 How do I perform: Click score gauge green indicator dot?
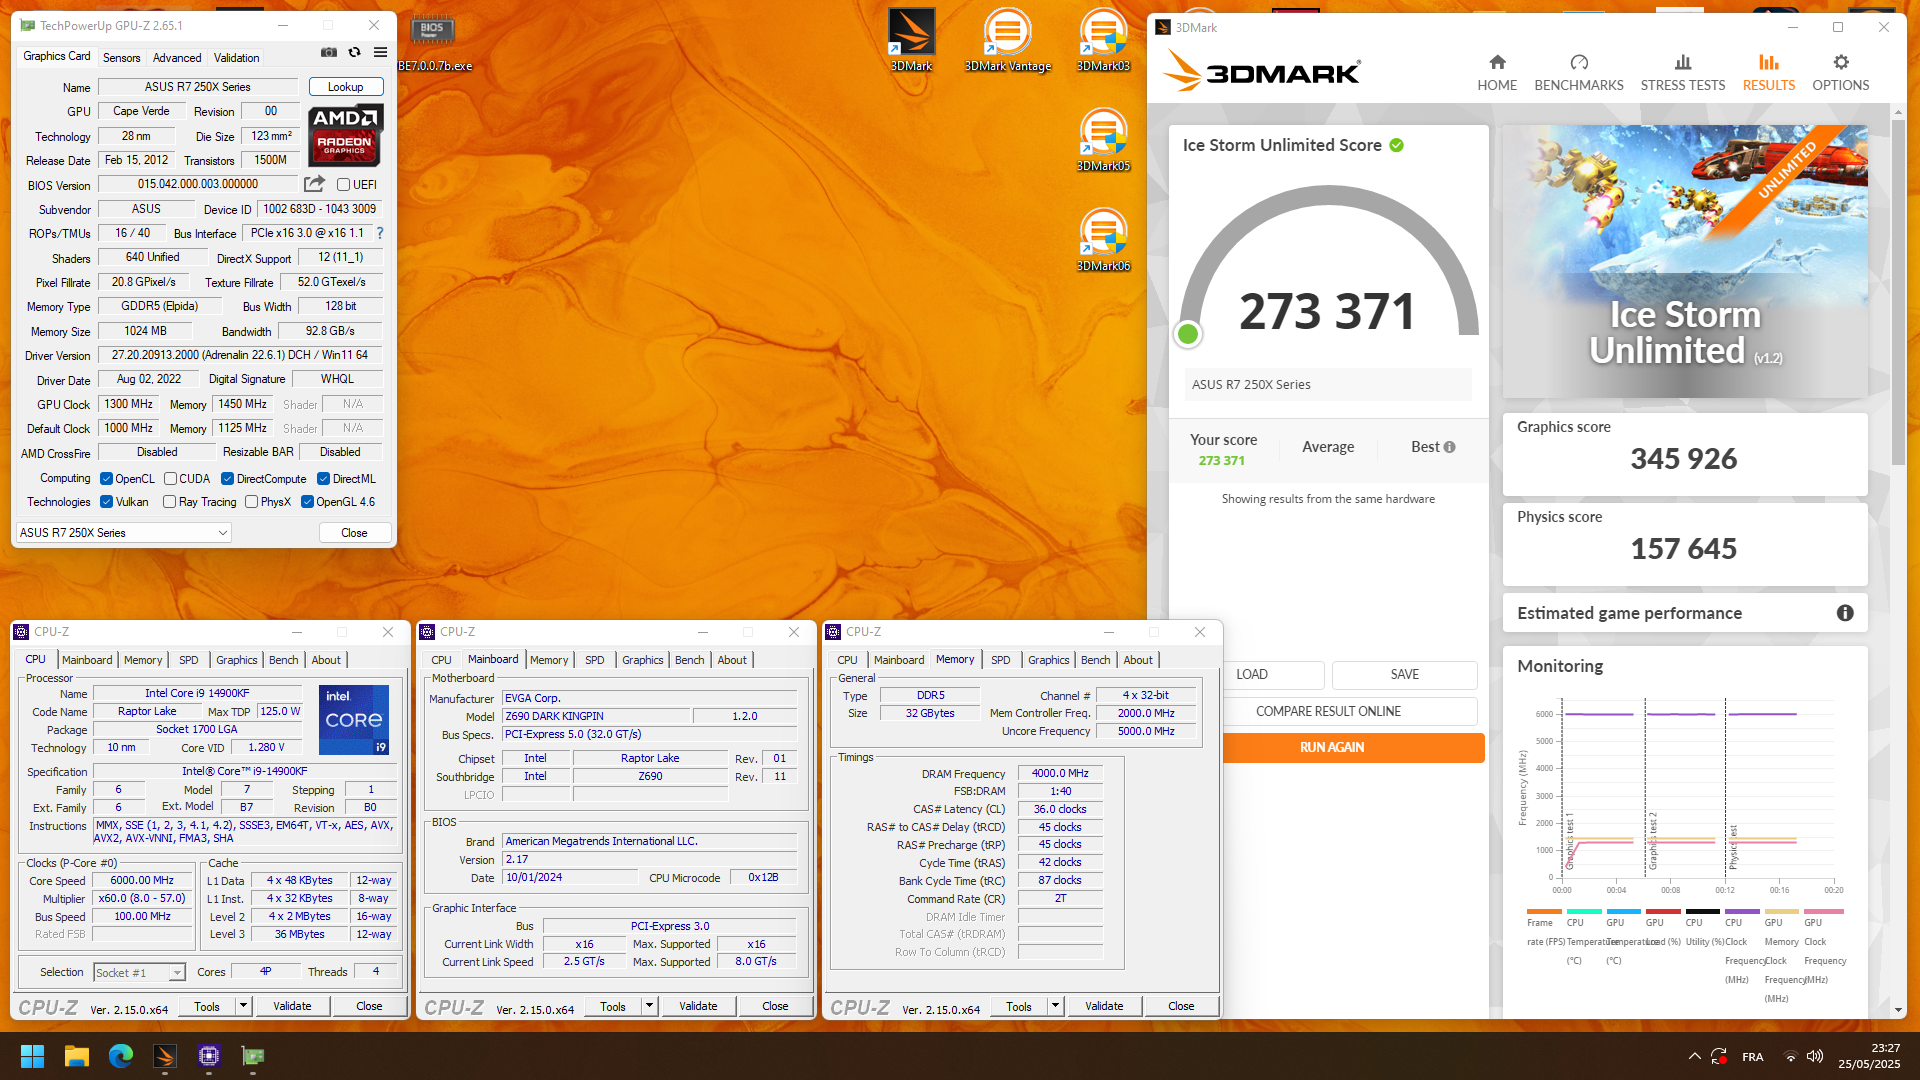1188,334
